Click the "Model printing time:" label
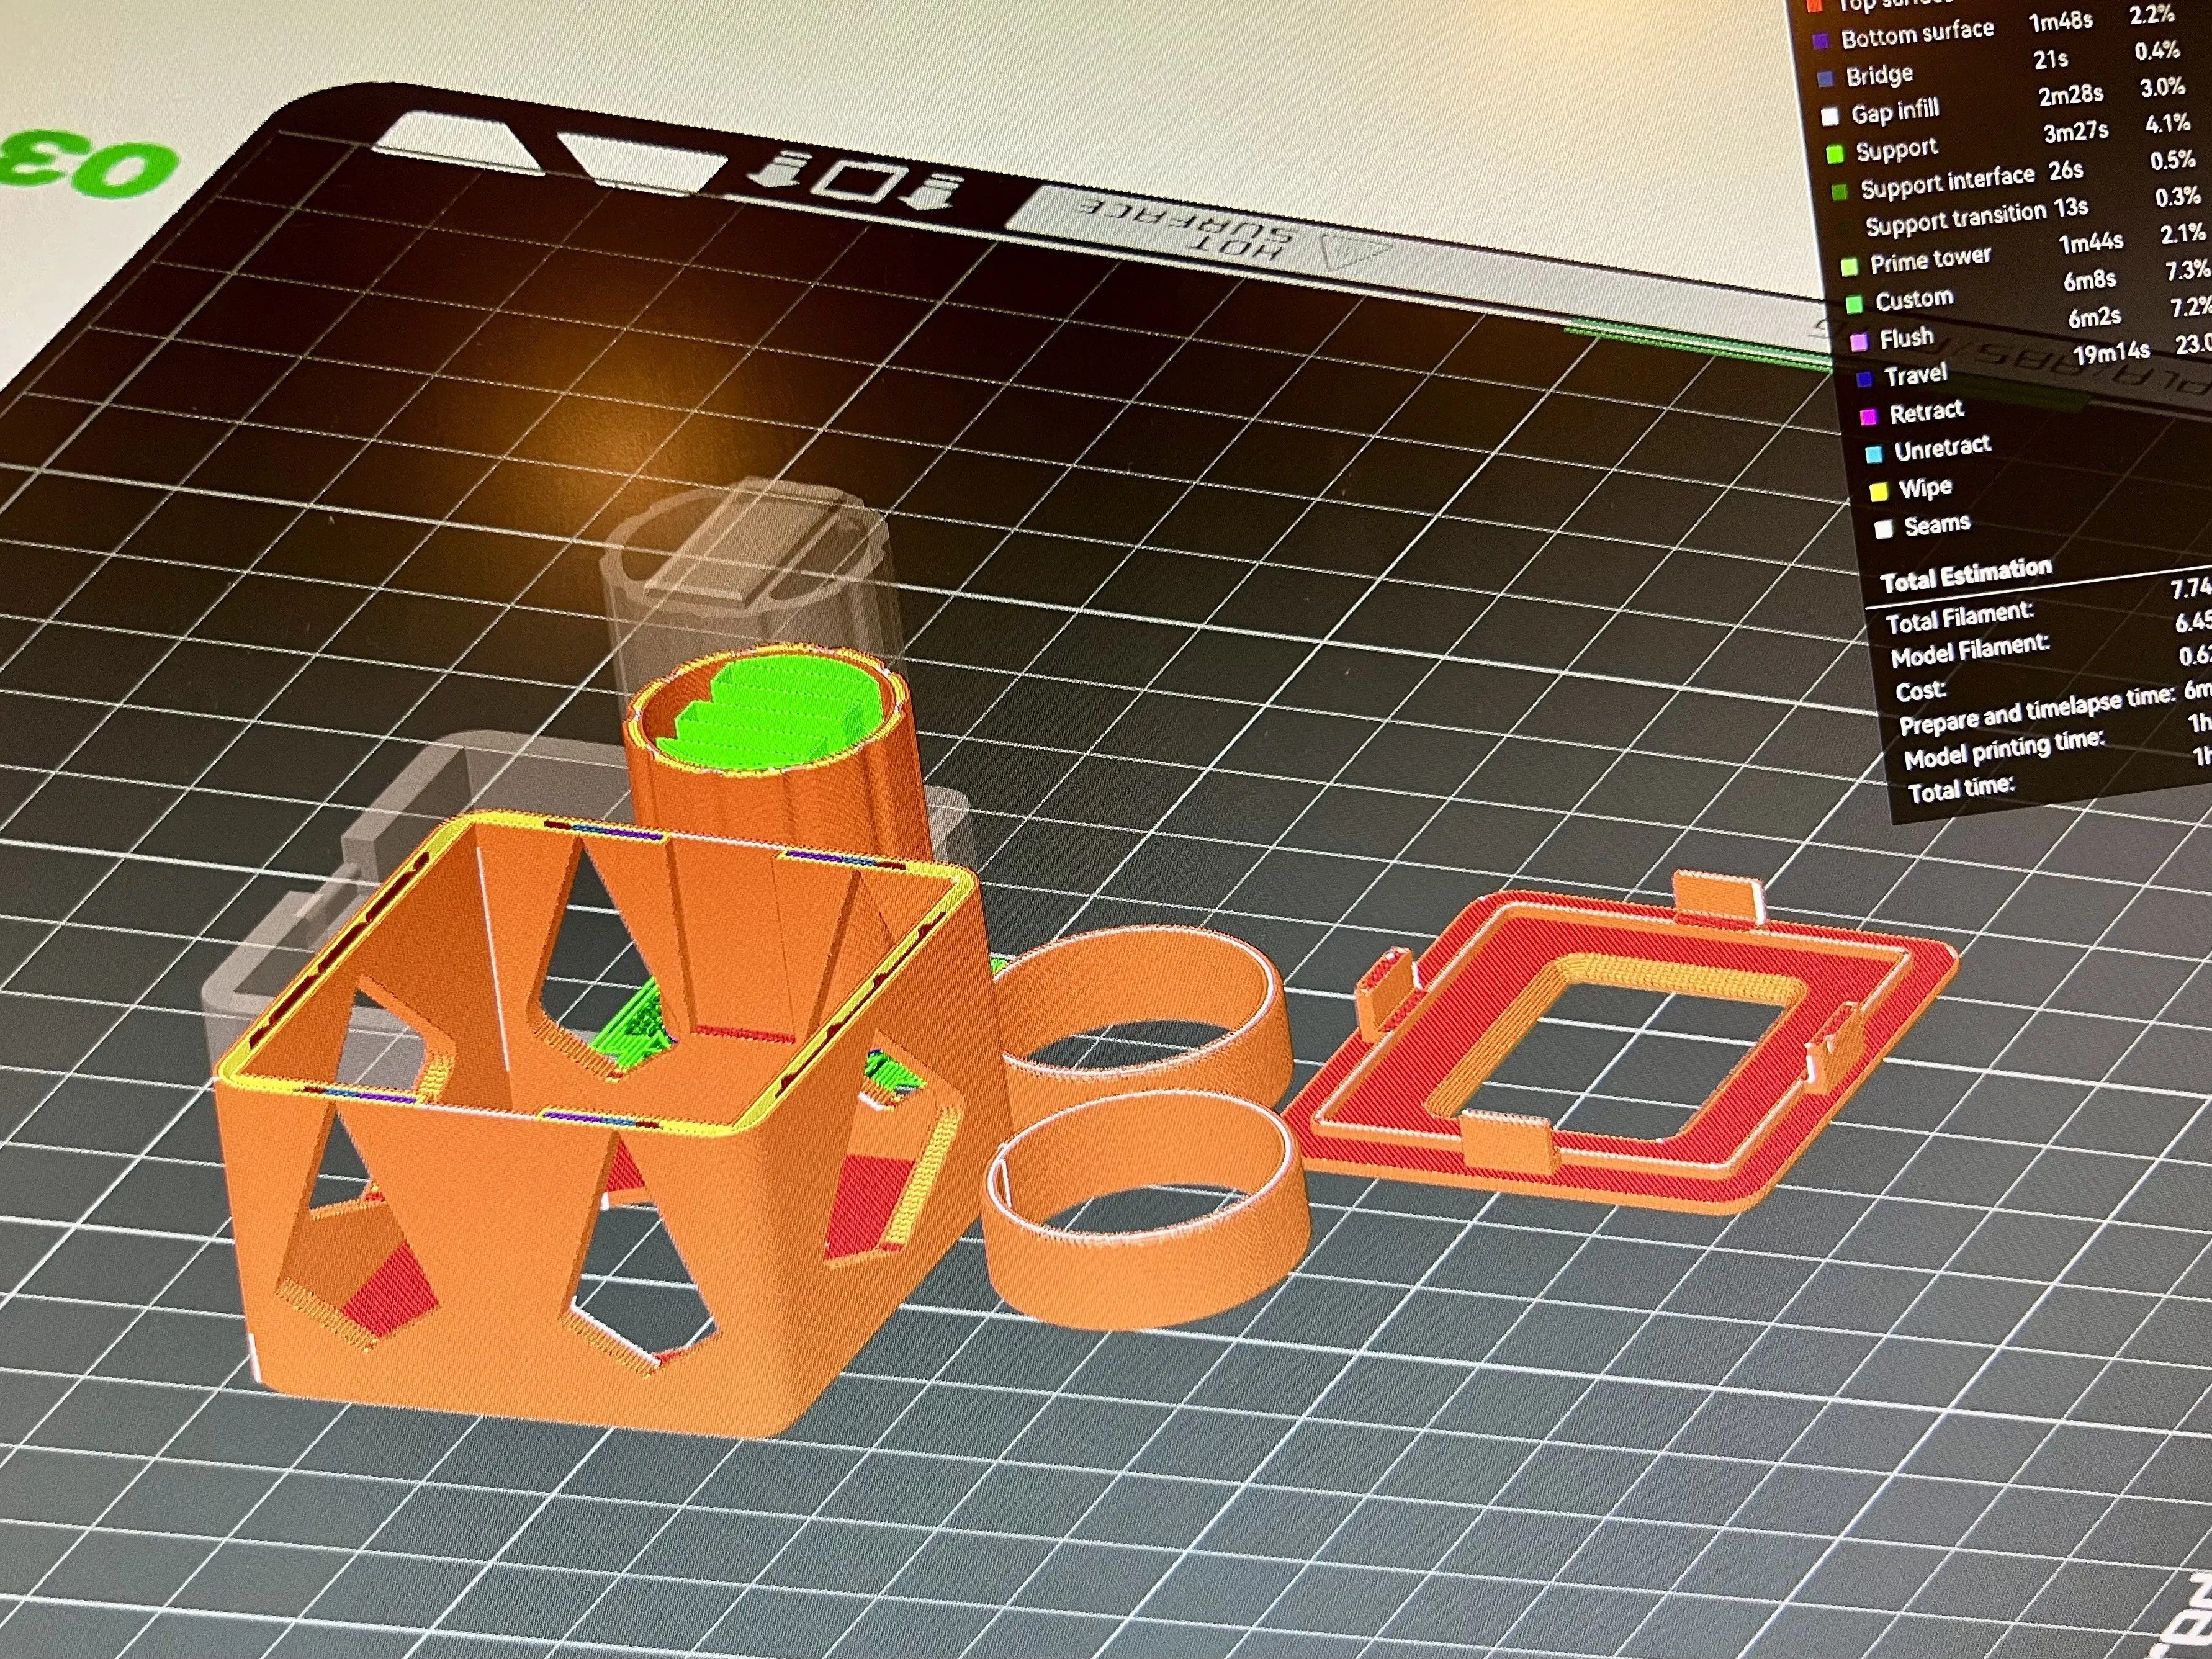 pos(2004,749)
